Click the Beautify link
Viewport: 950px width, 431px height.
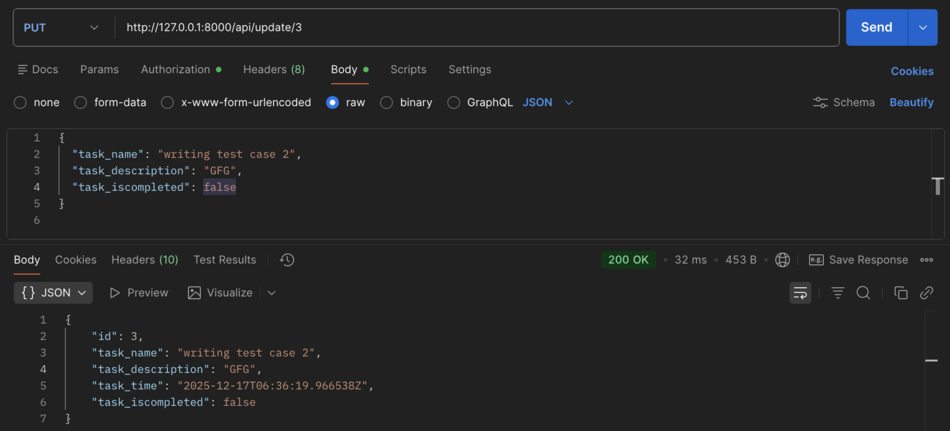point(912,102)
